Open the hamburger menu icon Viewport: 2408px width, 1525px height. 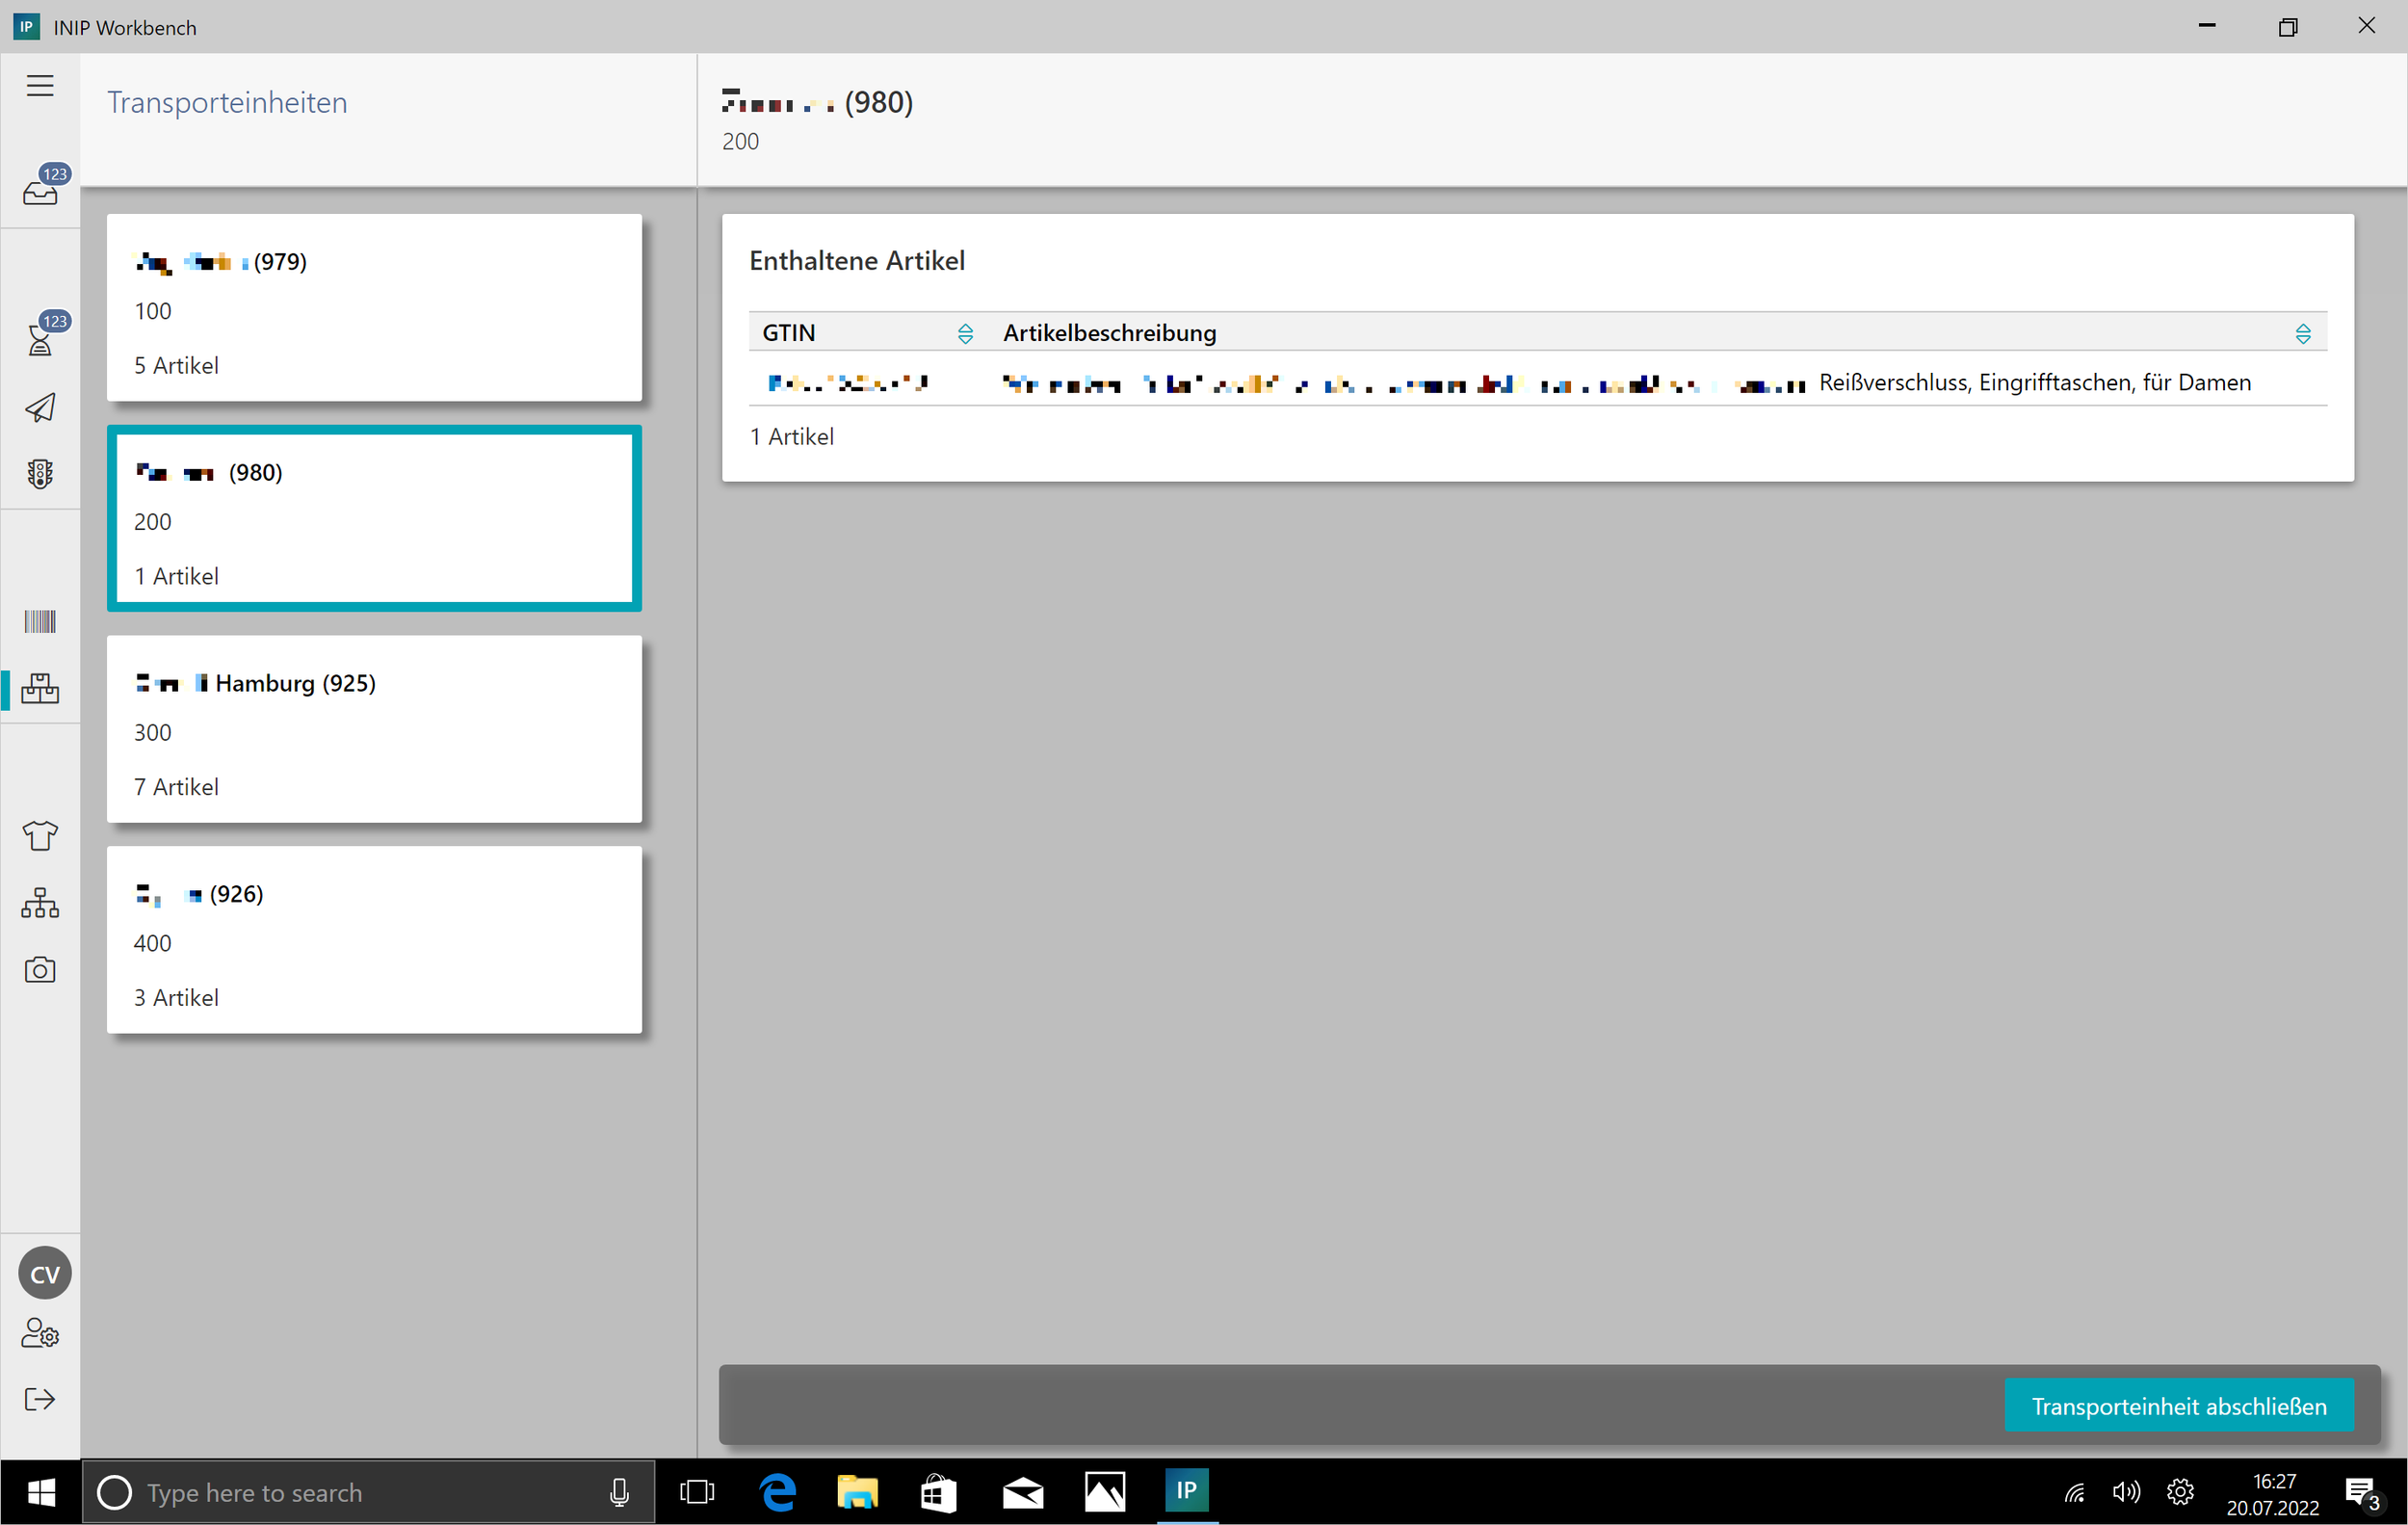pos(40,86)
